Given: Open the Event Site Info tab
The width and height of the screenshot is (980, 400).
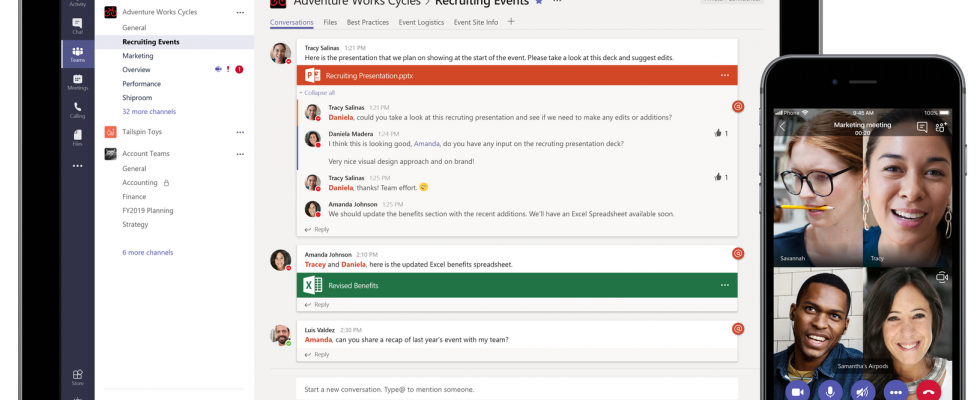Looking at the screenshot, I should click(x=476, y=22).
